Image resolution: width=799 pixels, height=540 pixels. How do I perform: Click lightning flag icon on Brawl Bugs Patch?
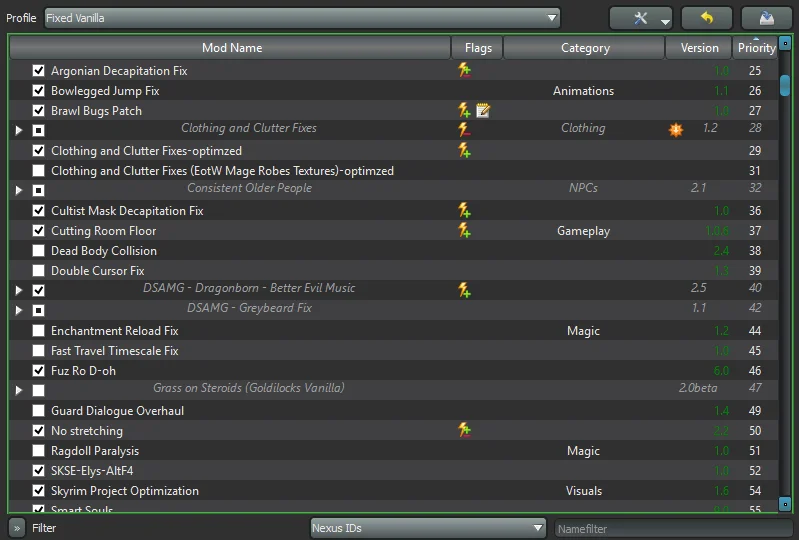(x=464, y=110)
